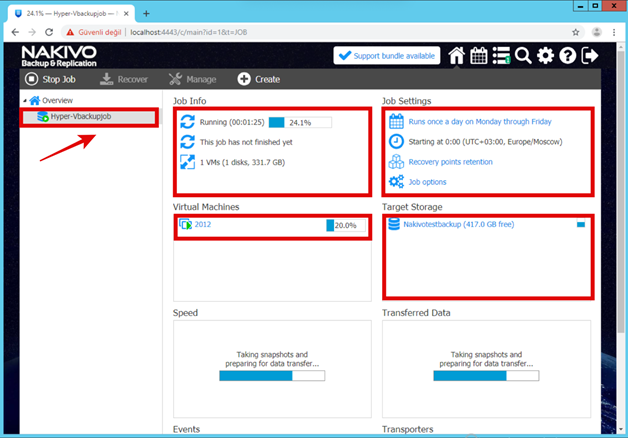Click '1 VMs (1 disks, 331.7 GB)' text

coord(242,162)
